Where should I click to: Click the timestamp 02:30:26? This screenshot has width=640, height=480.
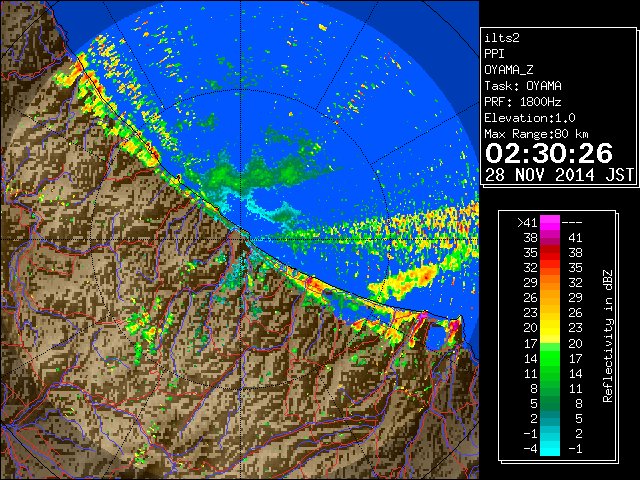549,154
